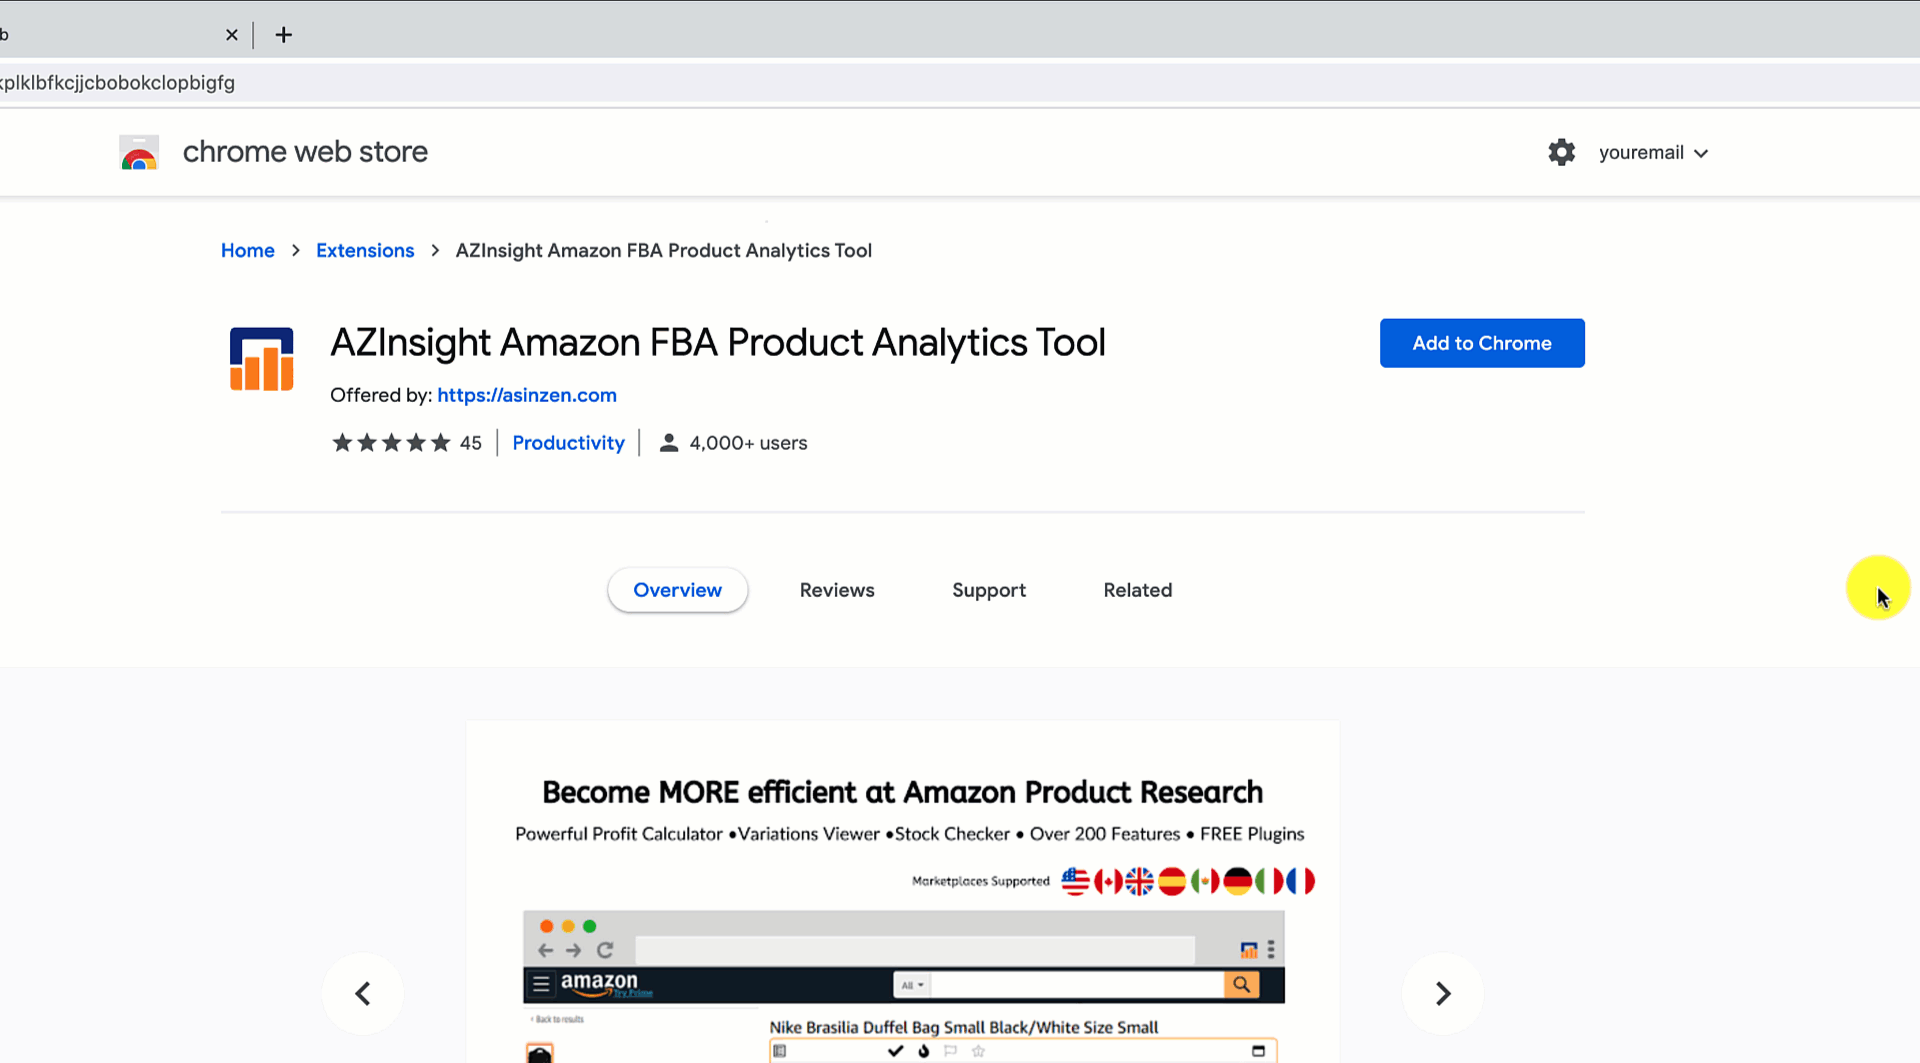
Task: Click the Spain flag marketplace icon
Action: click(1172, 881)
